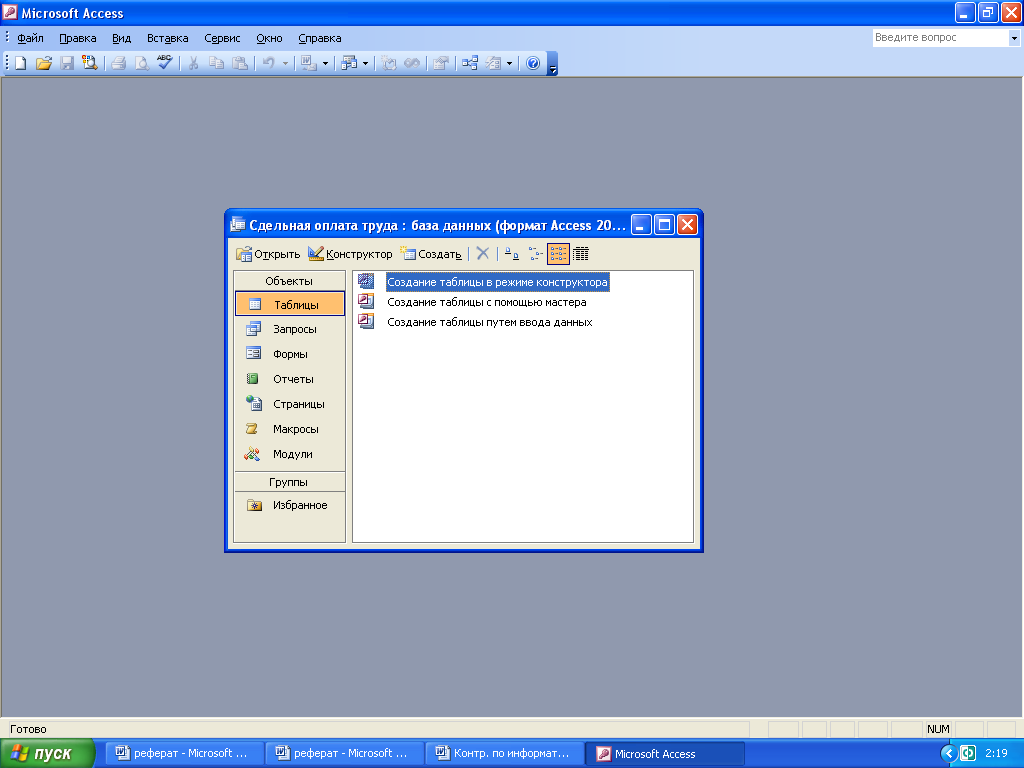Open the Вид menu

(121, 39)
